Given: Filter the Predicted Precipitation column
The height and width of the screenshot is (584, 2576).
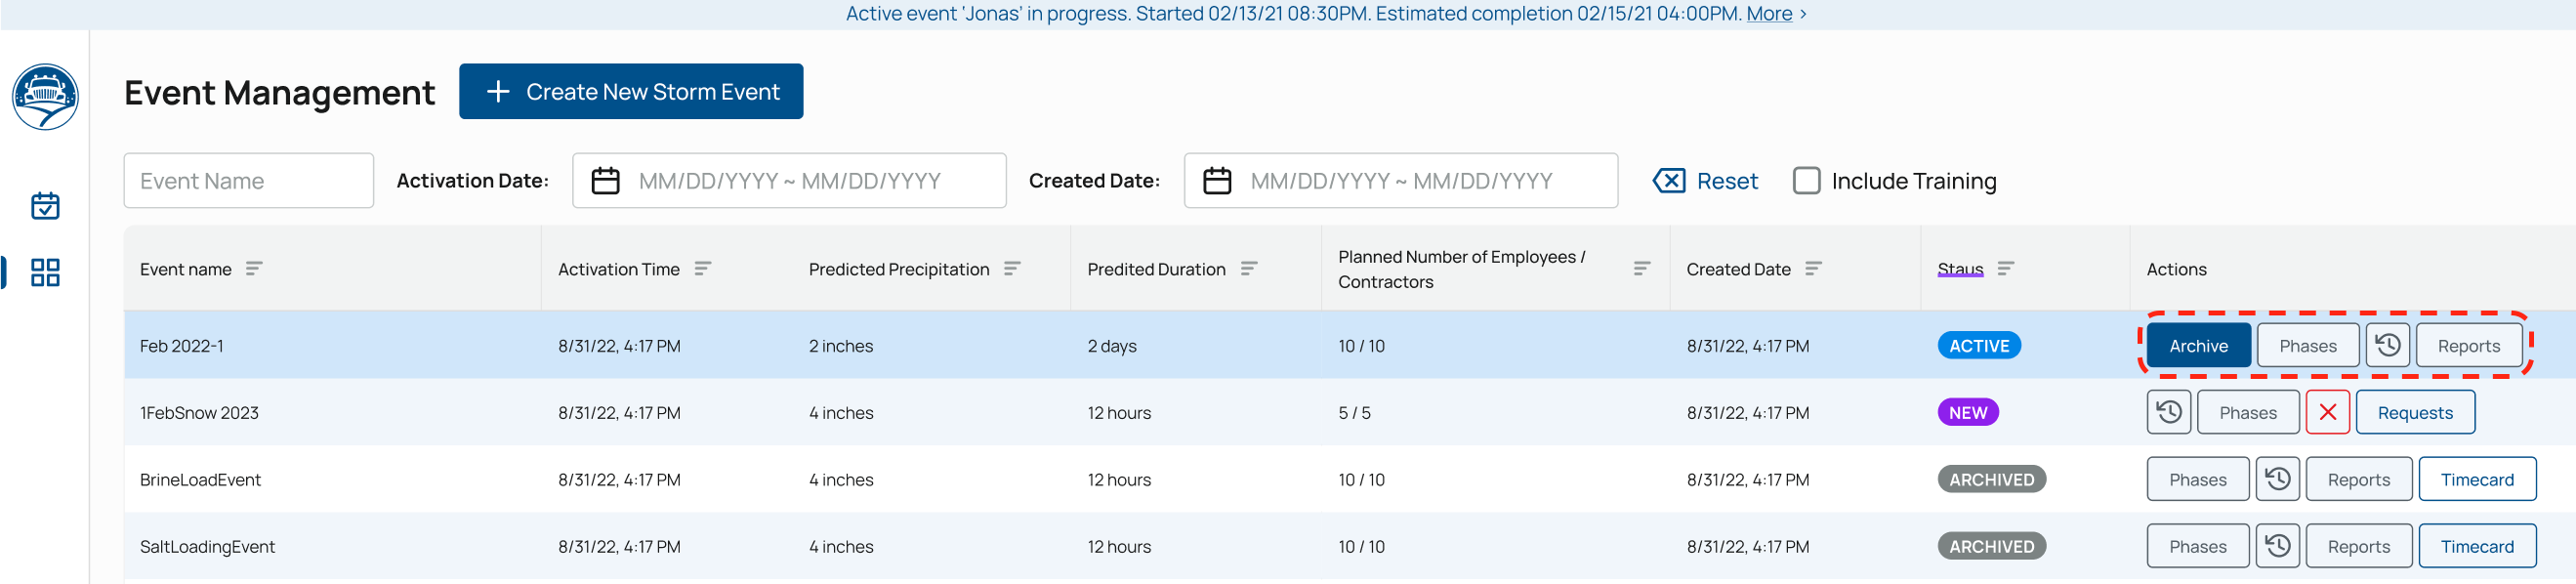Looking at the screenshot, I should pyautogui.click(x=1012, y=269).
